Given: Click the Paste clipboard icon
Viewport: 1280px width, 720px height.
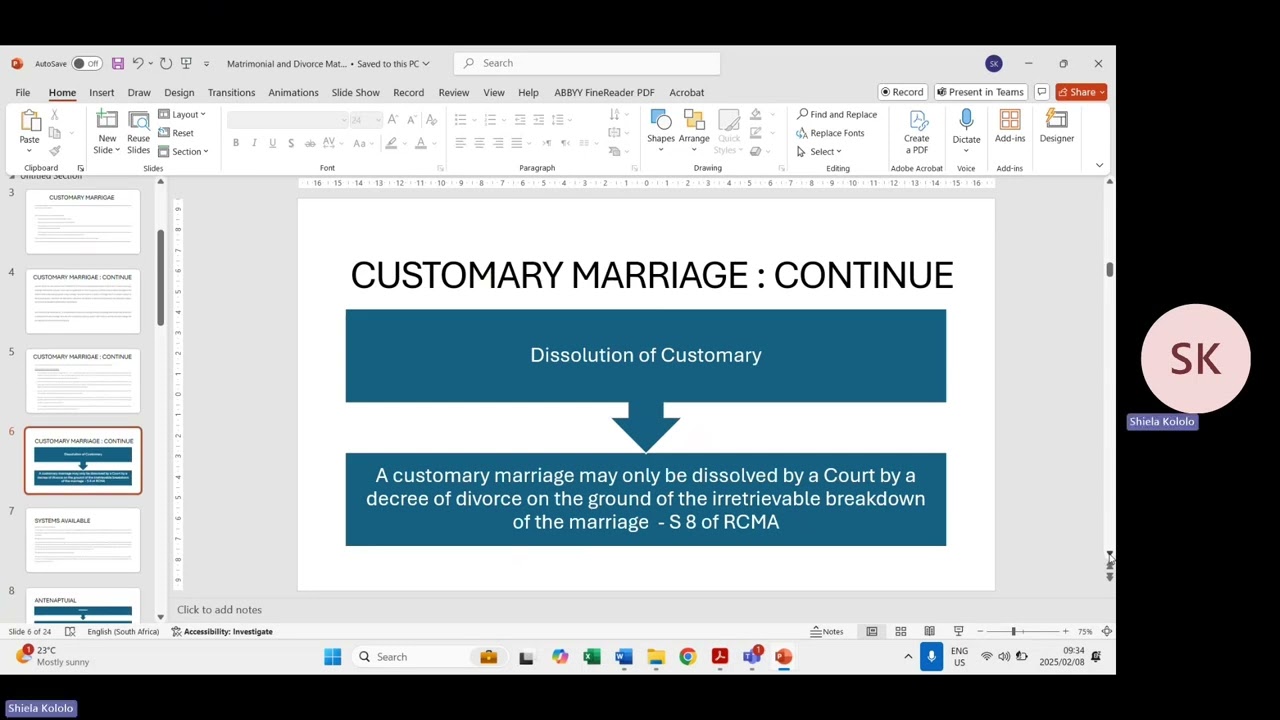Looking at the screenshot, I should click(30, 121).
